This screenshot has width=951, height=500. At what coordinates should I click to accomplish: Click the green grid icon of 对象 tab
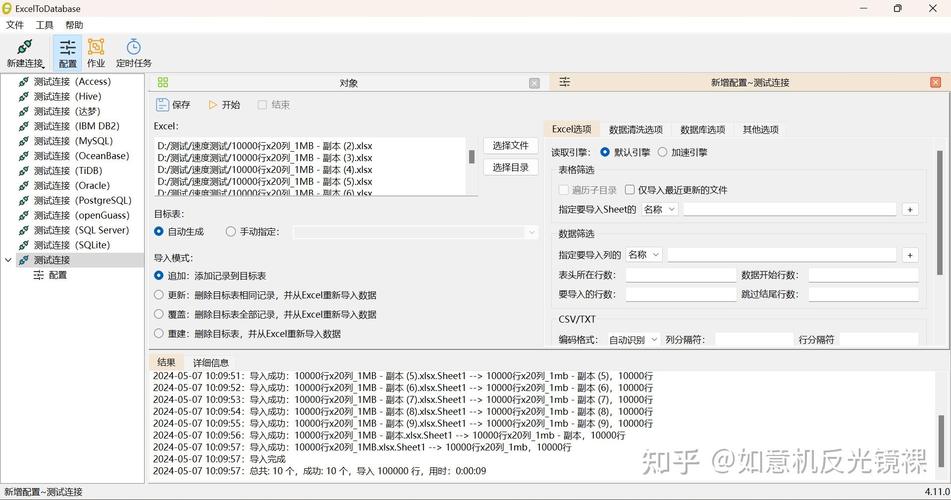[163, 82]
